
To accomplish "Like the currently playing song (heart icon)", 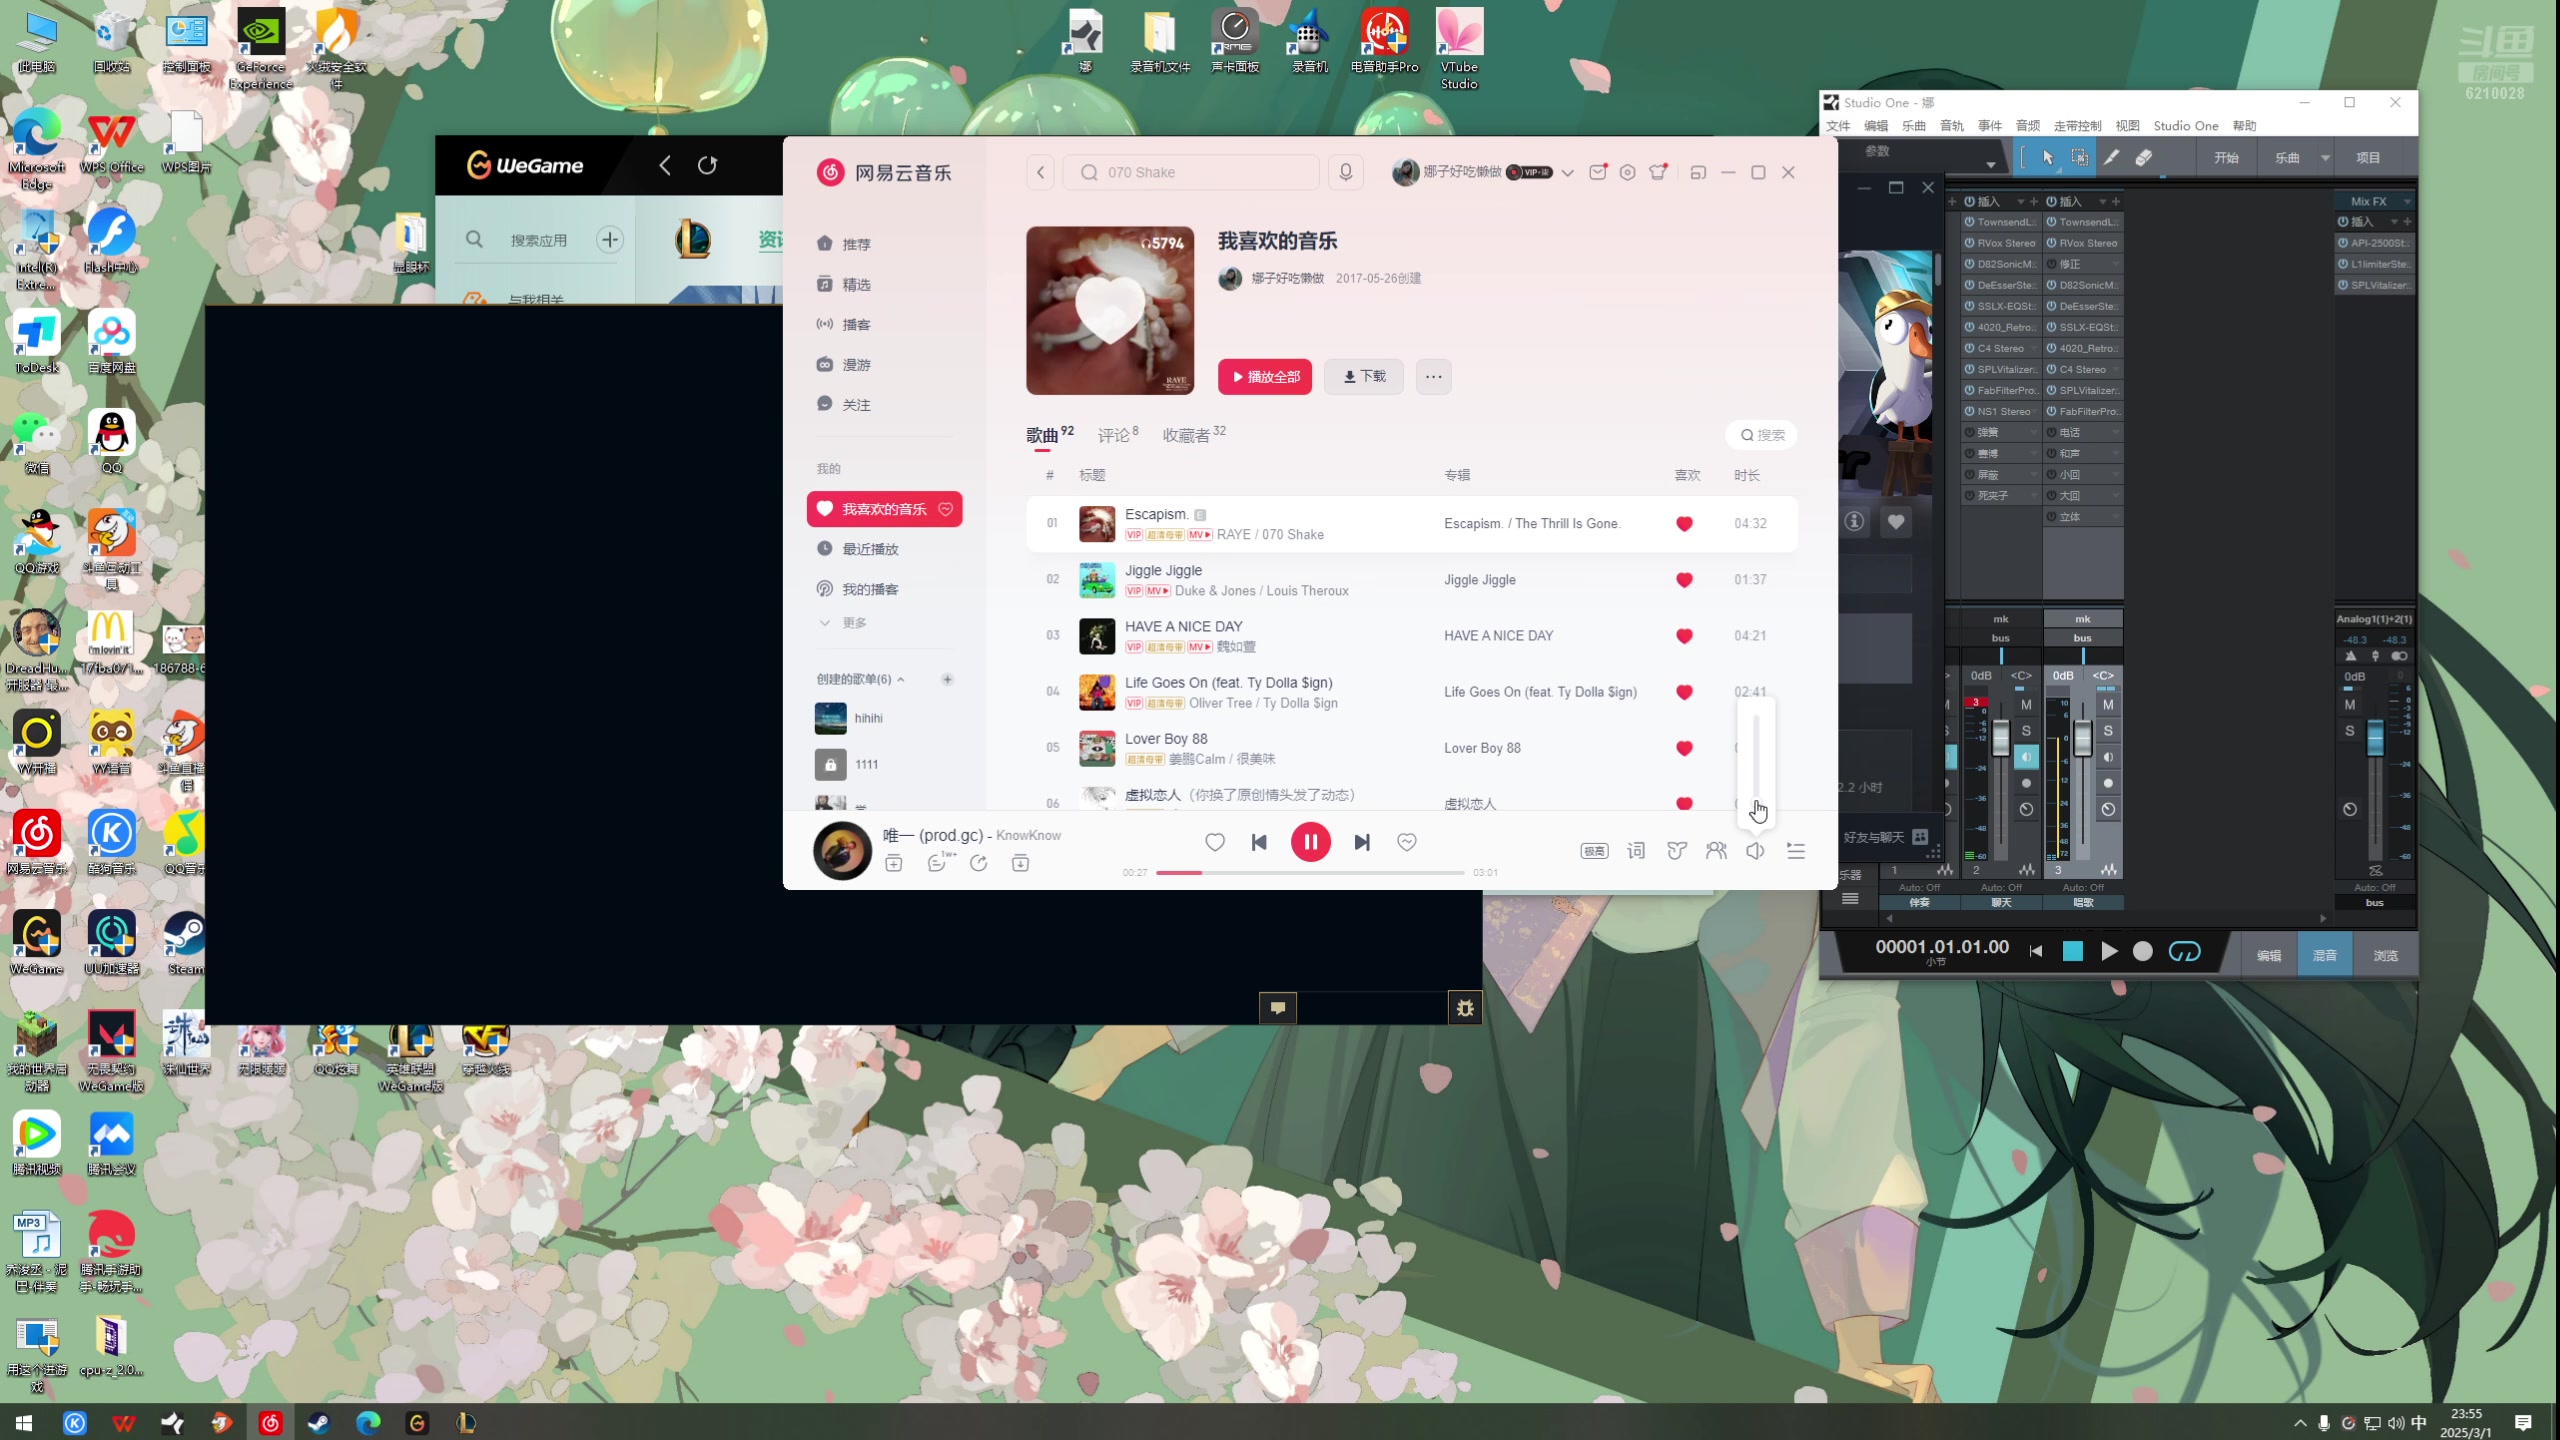I will click(1215, 842).
